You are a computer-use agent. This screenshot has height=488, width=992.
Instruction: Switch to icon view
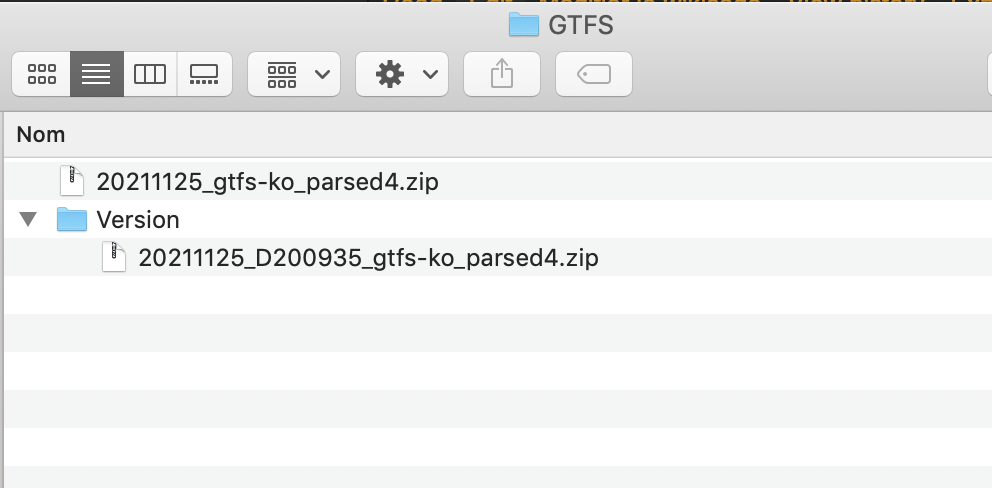[42, 74]
